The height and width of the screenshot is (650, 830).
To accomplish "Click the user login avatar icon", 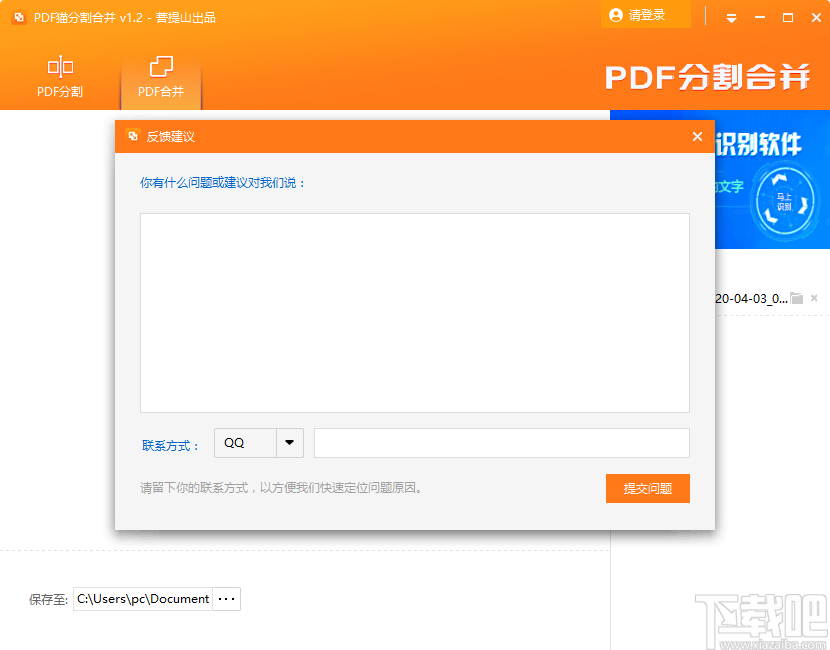I will [x=617, y=15].
